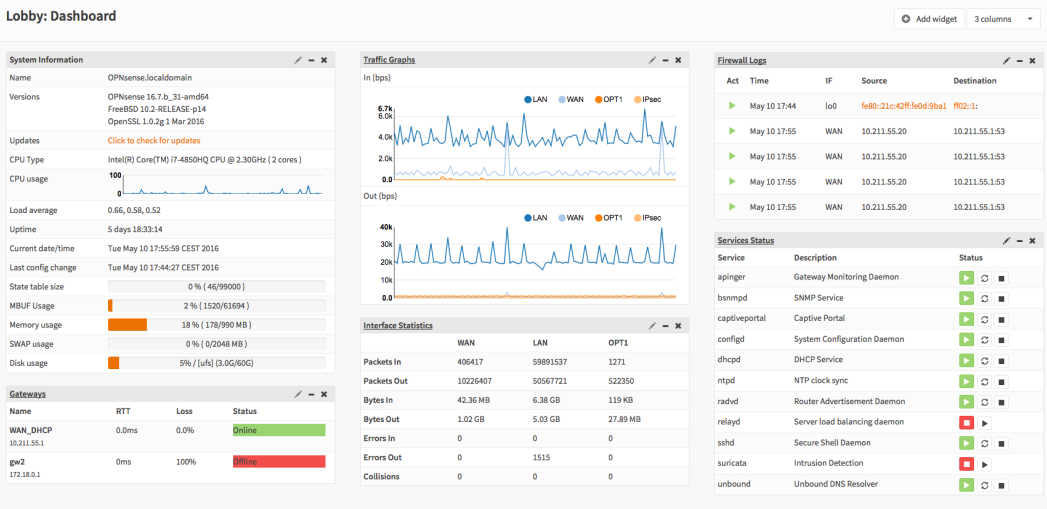This screenshot has width=1047, height=509.
Task: Toggle WAN series in the In graph legend
Action: (571, 100)
